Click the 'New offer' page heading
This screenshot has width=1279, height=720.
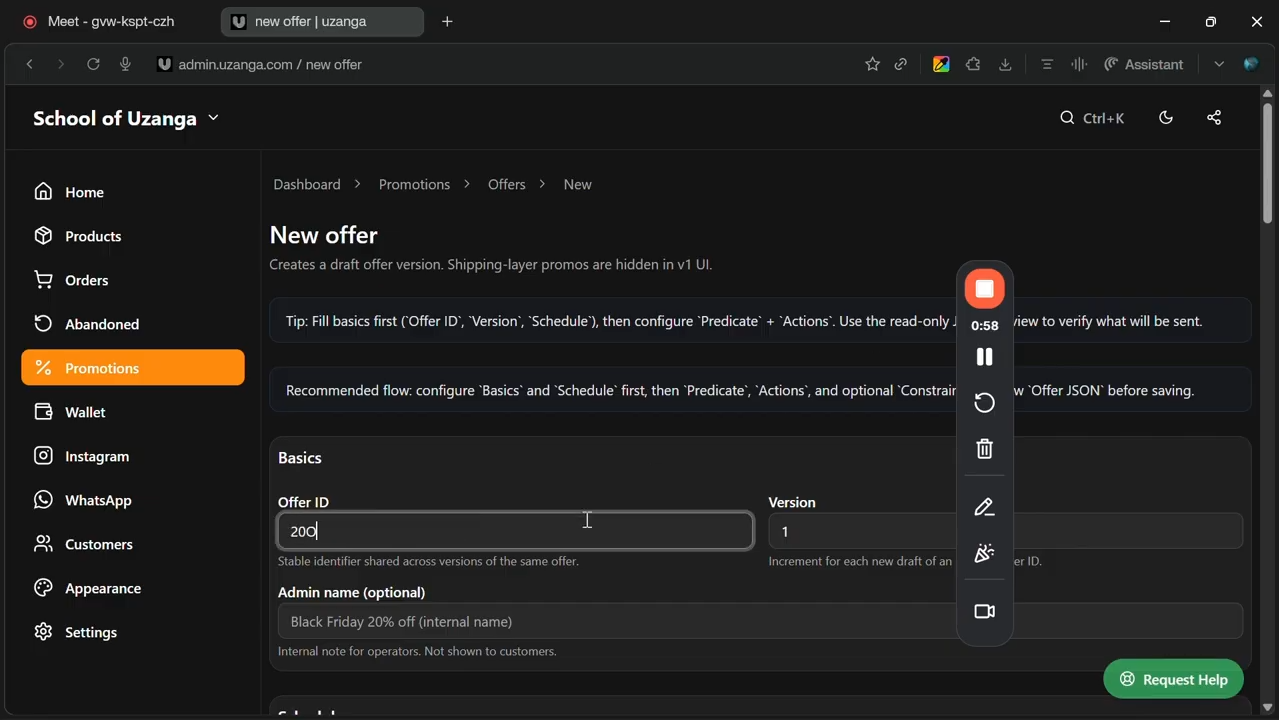coord(324,235)
